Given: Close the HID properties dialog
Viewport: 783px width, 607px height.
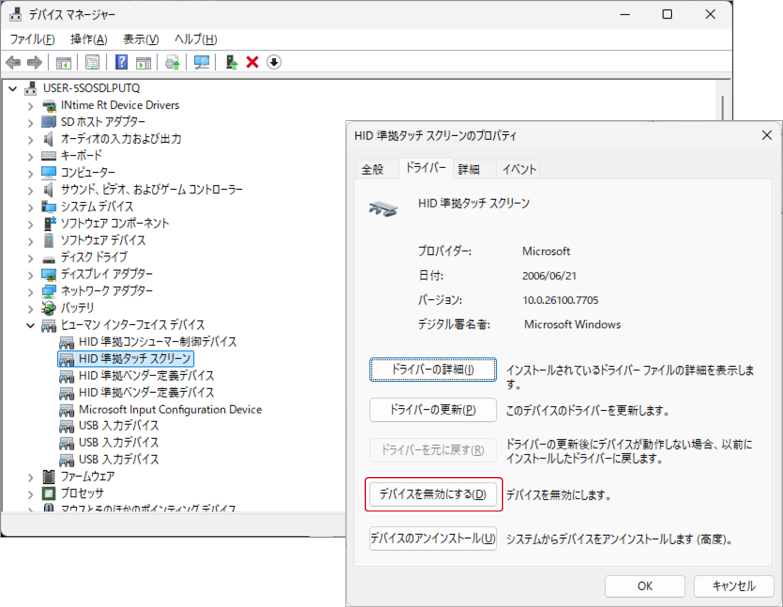Looking at the screenshot, I should (767, 135).
